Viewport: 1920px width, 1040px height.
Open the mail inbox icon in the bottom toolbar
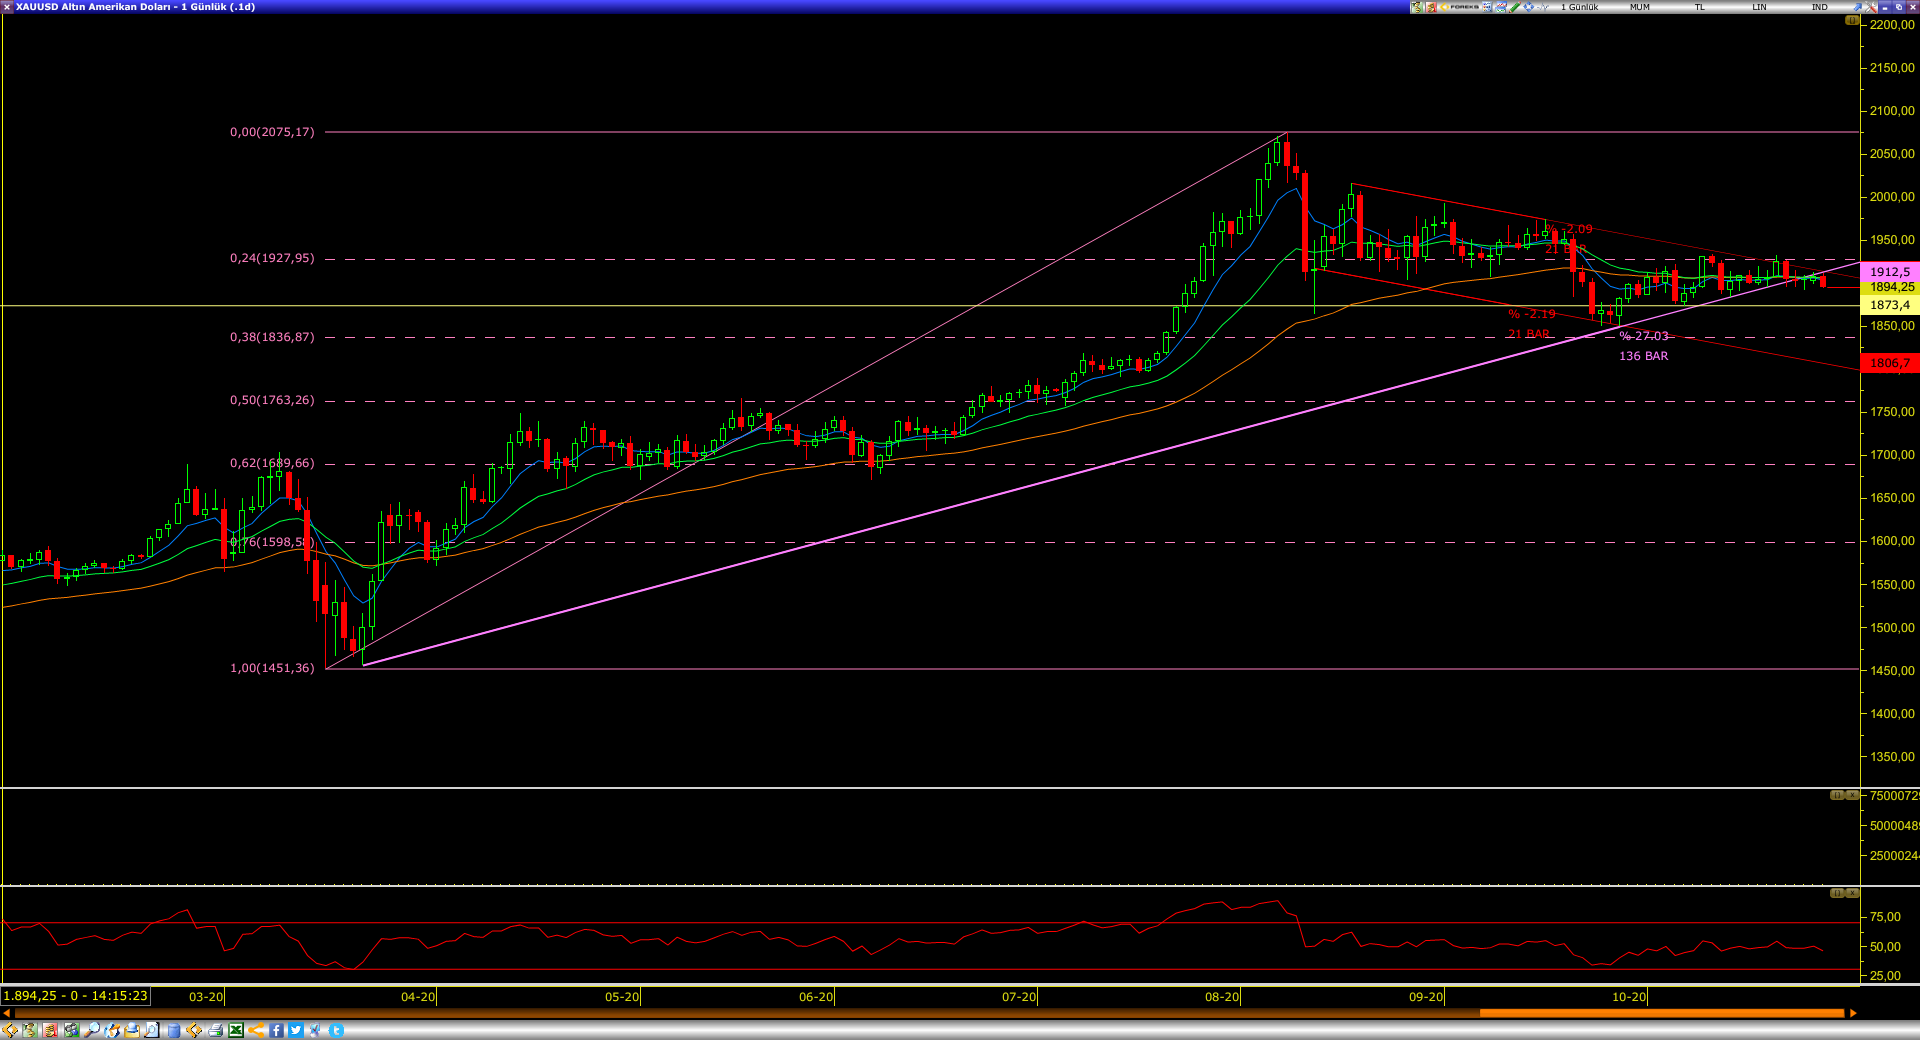[x=132, y=1030]
